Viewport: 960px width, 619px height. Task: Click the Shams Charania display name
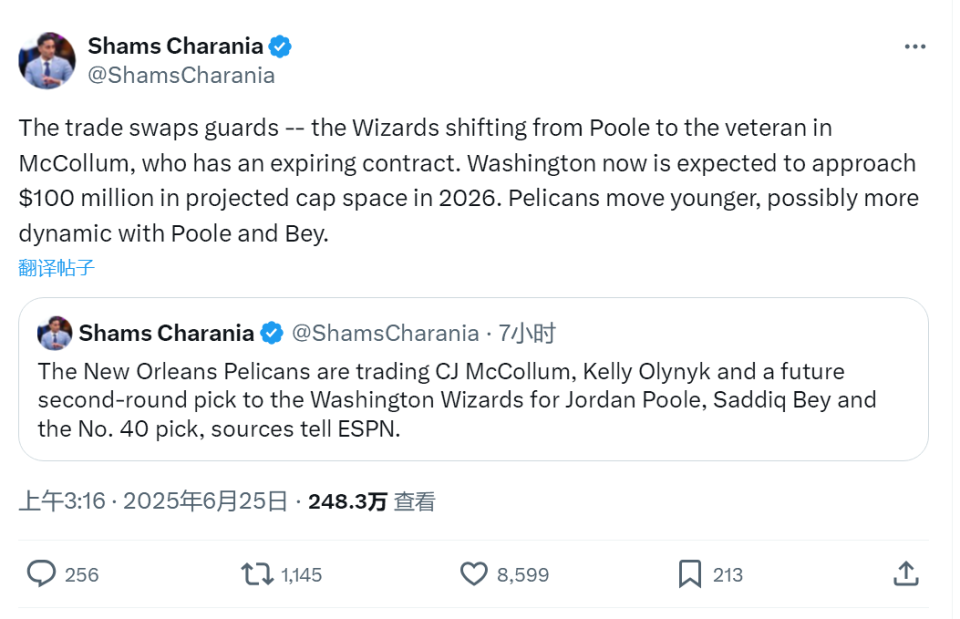click(175, 46)
